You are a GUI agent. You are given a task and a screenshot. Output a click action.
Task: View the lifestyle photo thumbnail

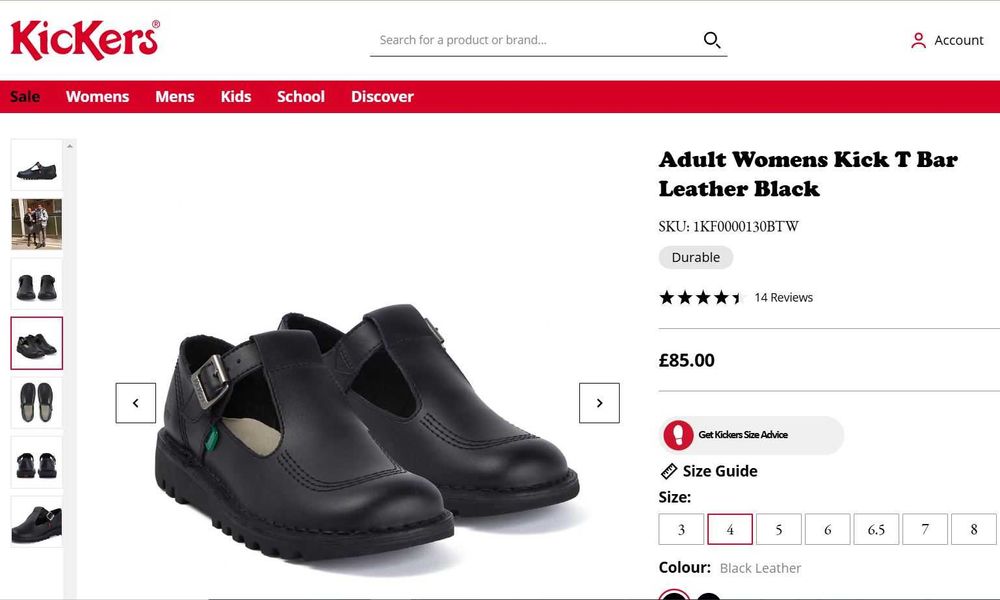37,224
